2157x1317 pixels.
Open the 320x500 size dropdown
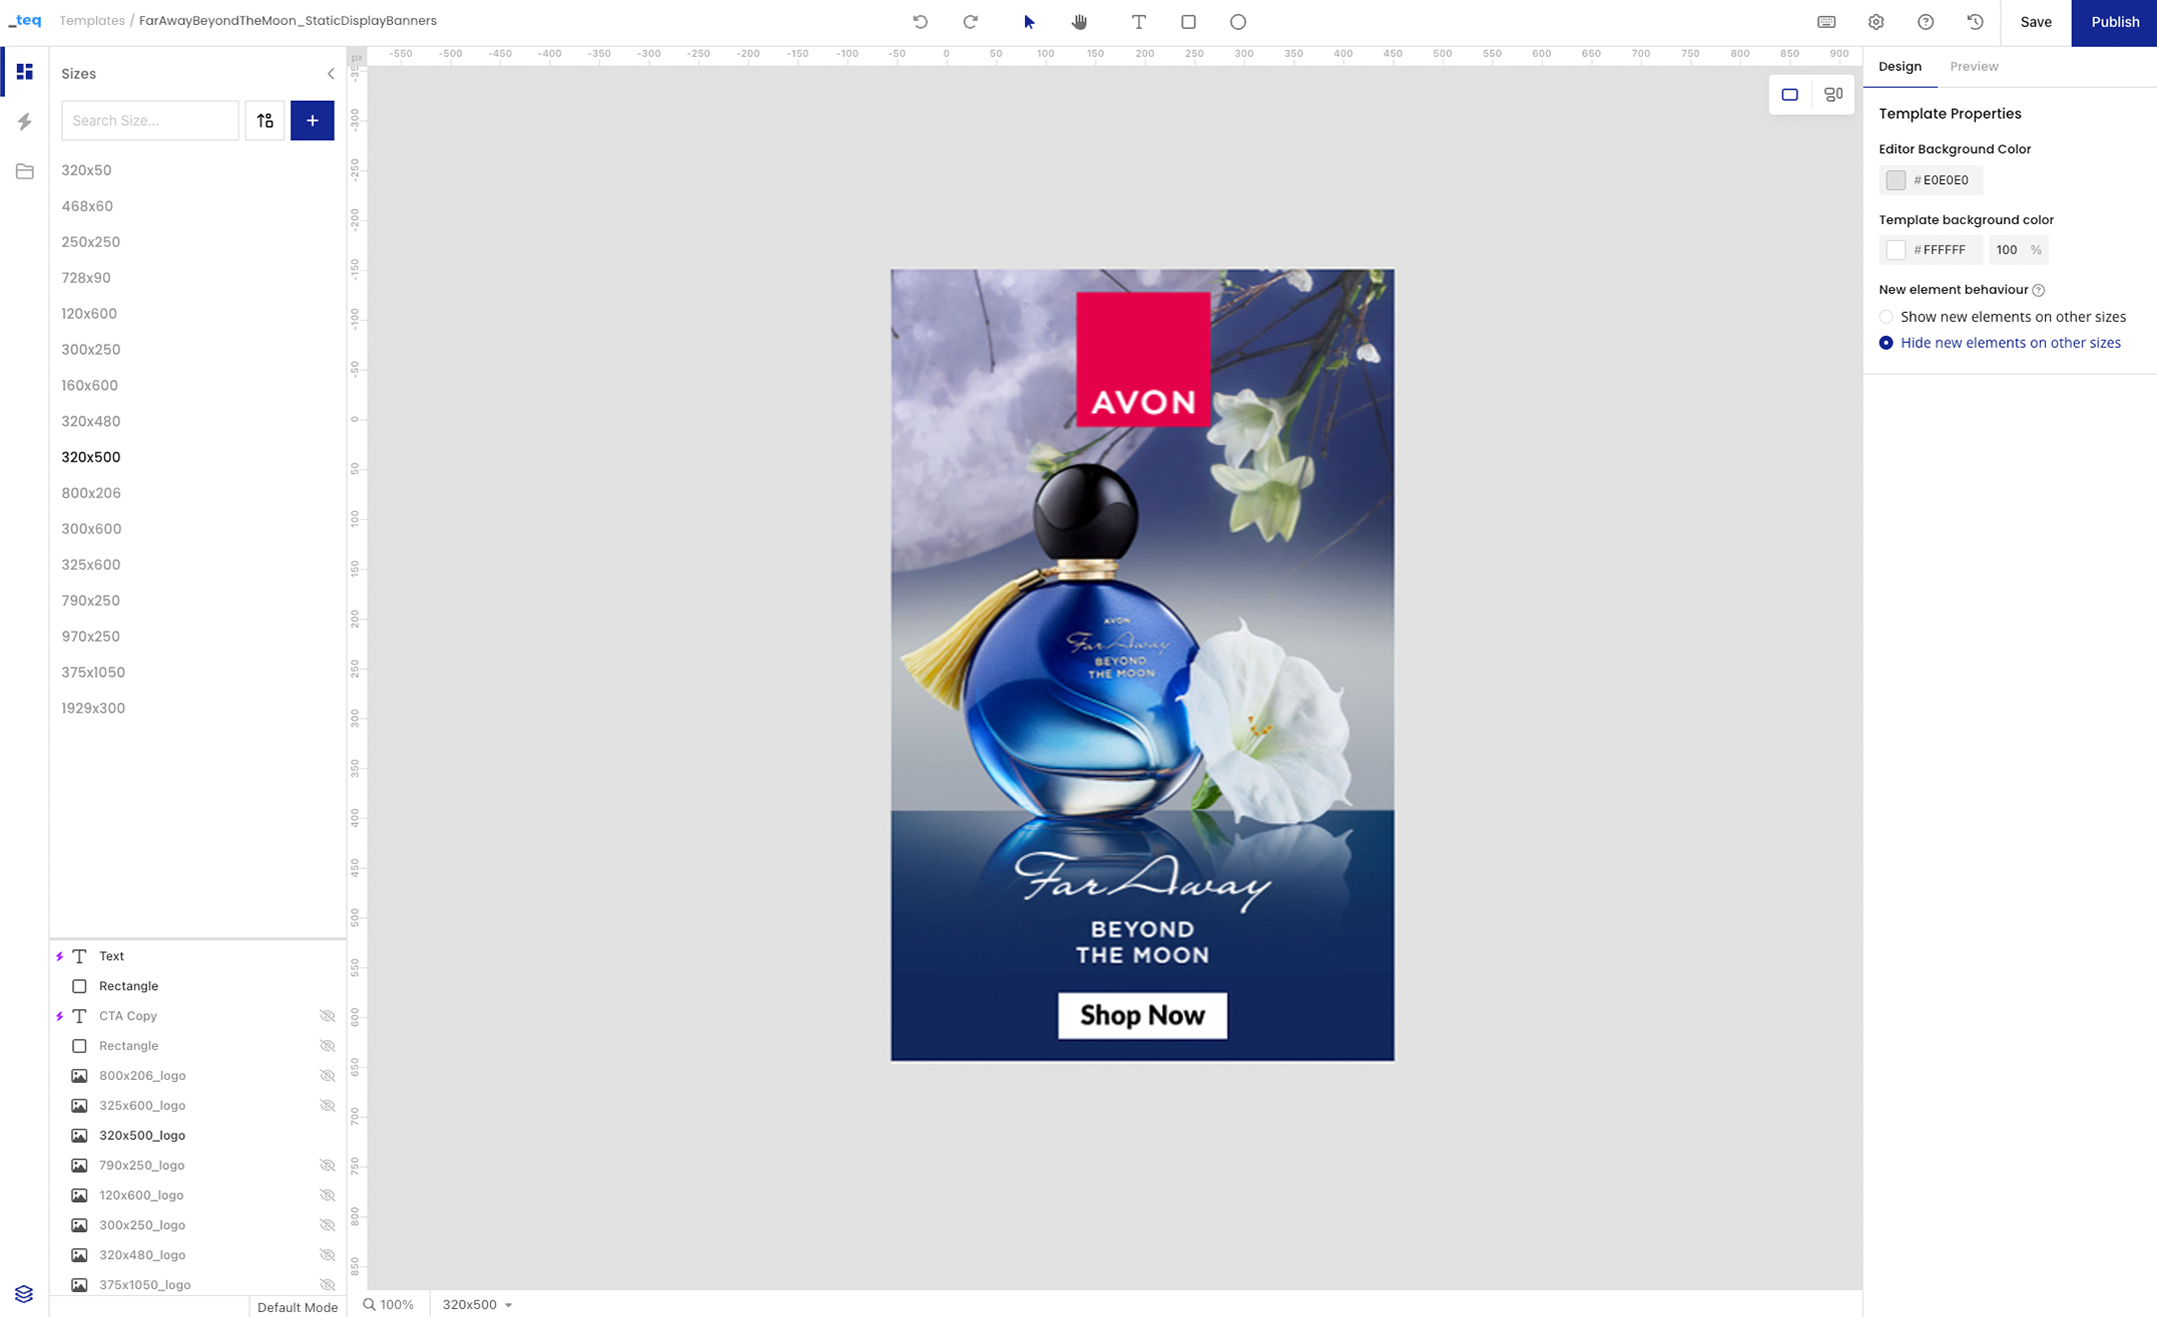click(x=477, y=1304)
